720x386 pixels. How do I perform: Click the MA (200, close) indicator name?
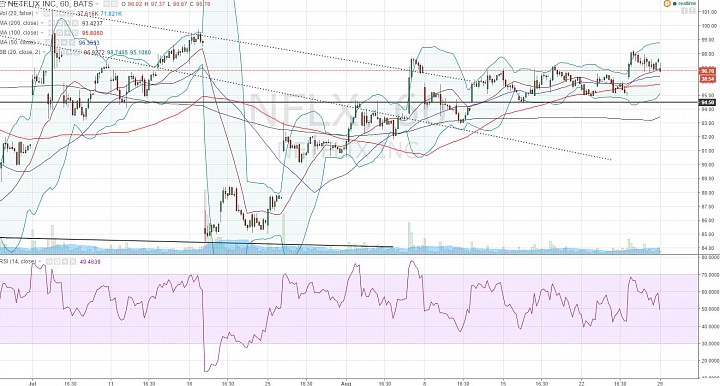19,23
